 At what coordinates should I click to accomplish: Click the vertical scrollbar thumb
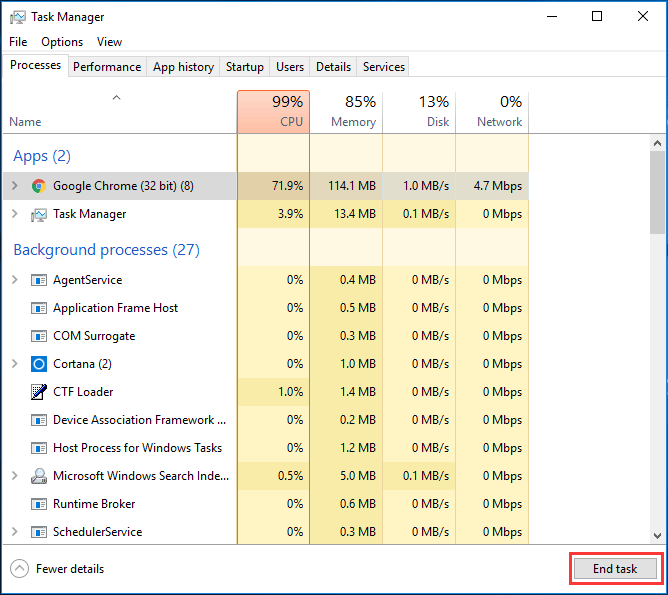click(x=657, y=193)
